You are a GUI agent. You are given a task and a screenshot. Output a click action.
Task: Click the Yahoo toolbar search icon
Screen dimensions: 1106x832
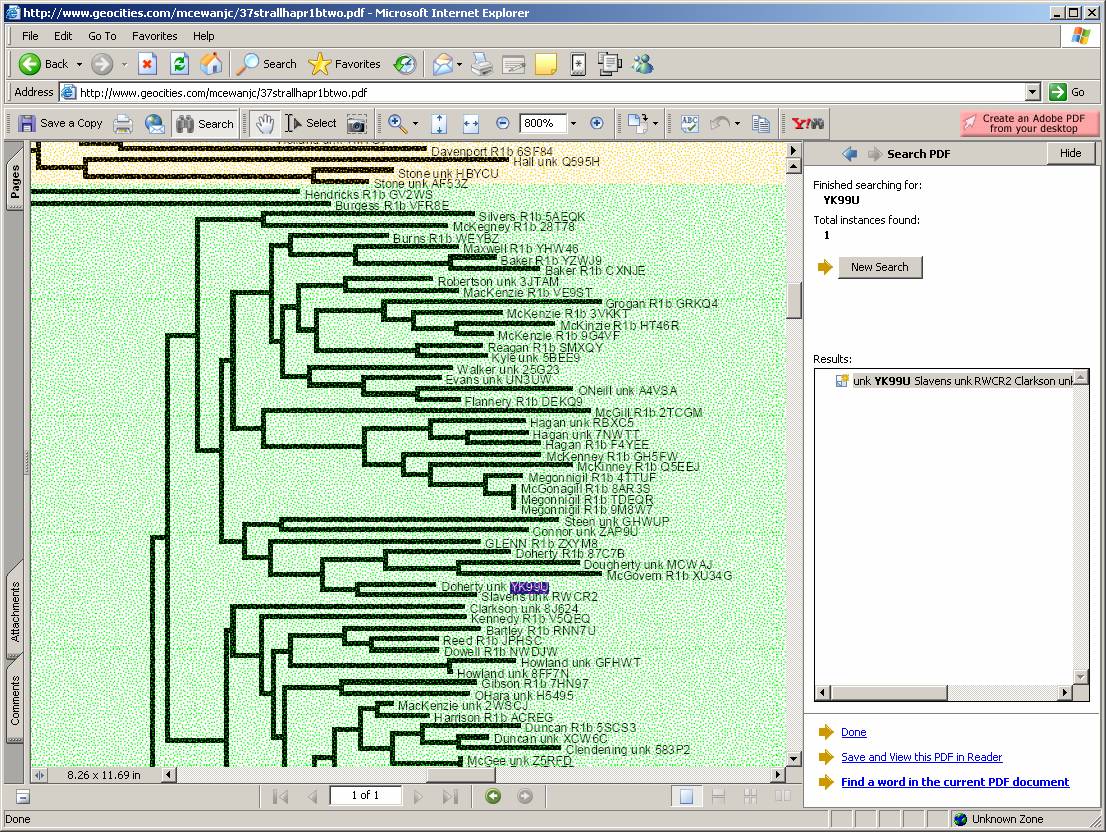pos(808,124)
